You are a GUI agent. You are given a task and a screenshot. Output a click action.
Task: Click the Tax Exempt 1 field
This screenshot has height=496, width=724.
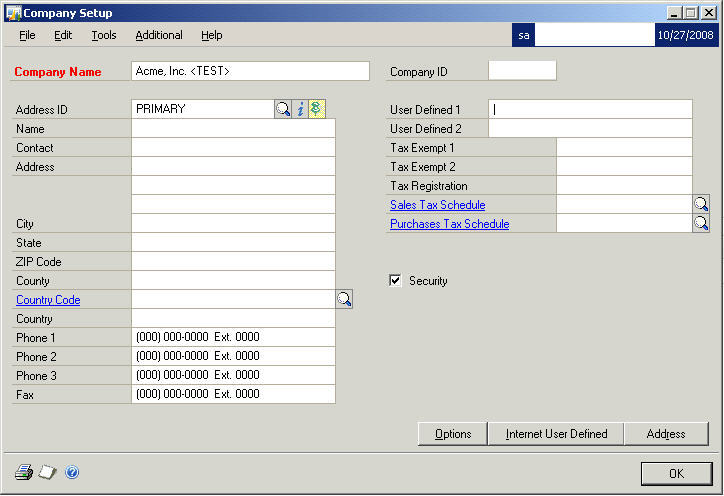[624, 147]
